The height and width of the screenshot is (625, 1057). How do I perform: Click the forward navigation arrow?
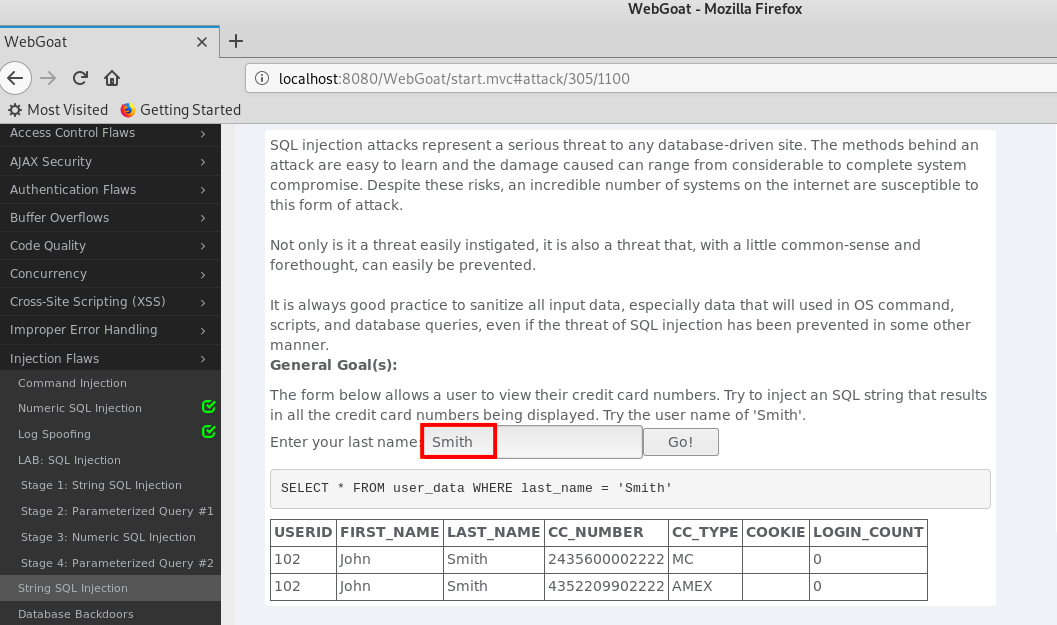coord(48,78)
